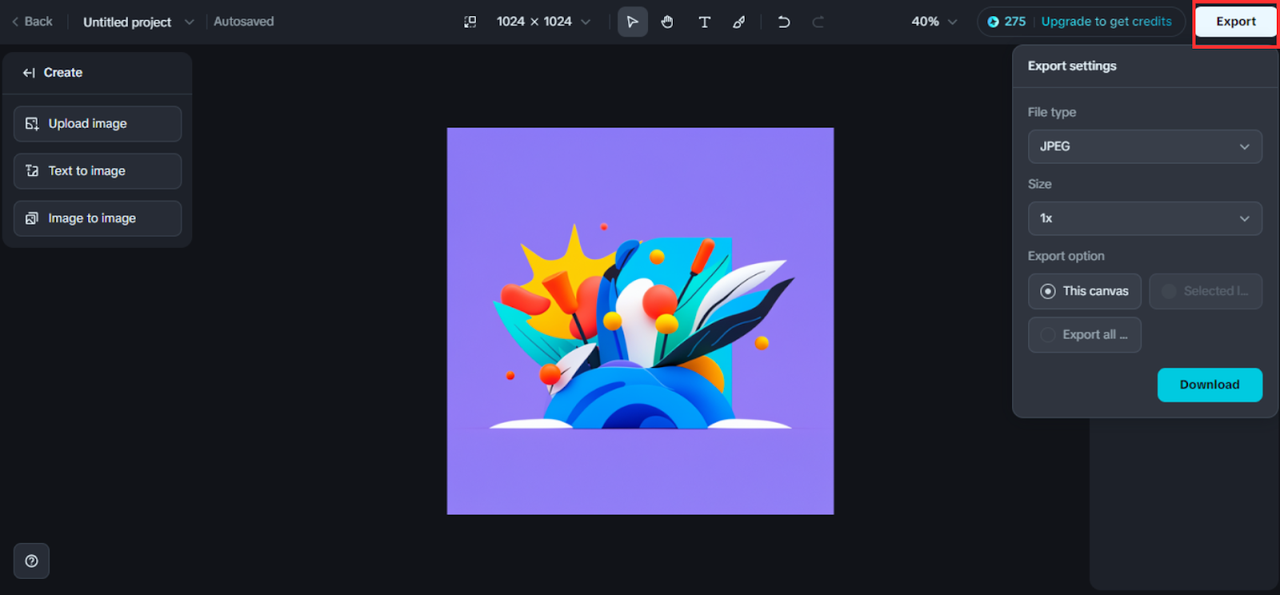Open the JPEG file type dropdown
This screenshot has height=595, width=1280.
(1145, 146)
